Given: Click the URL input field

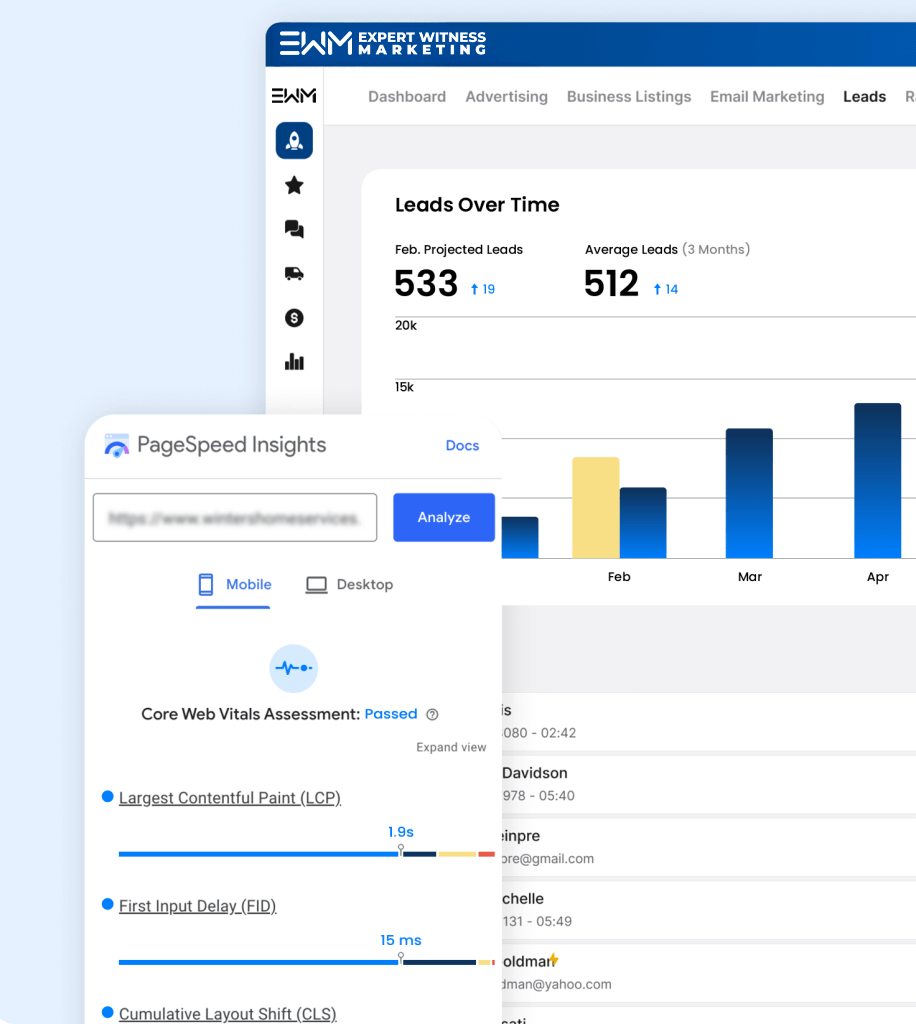Looking at the screenshot, I should point(235,518).
